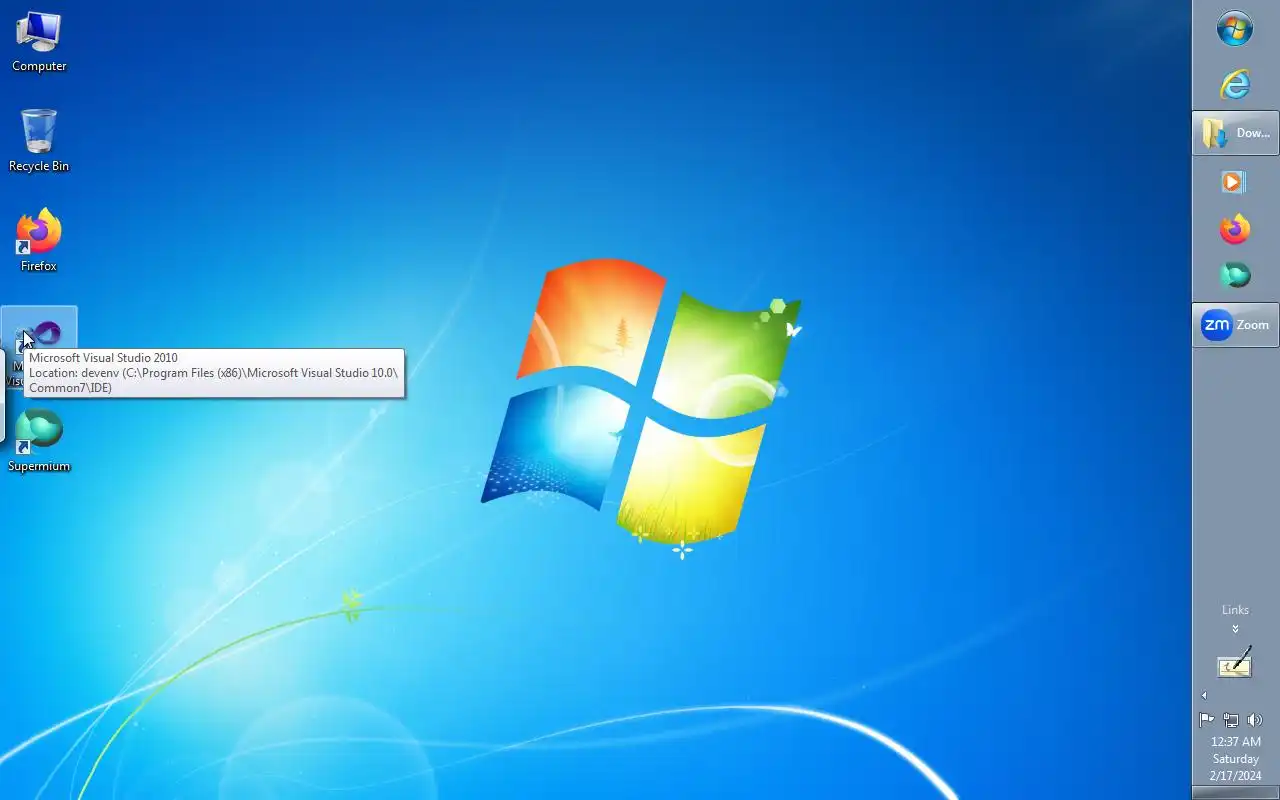Viewport: 1280px width, 800px height.
Task: Launch Windows Media Player from the taskbar
Action: tap(1233, 182)
